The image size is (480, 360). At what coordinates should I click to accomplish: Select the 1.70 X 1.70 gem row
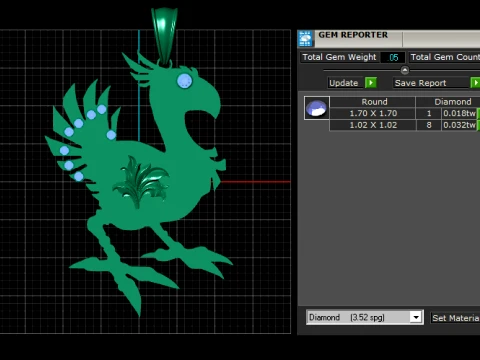(x=403, y=113)
